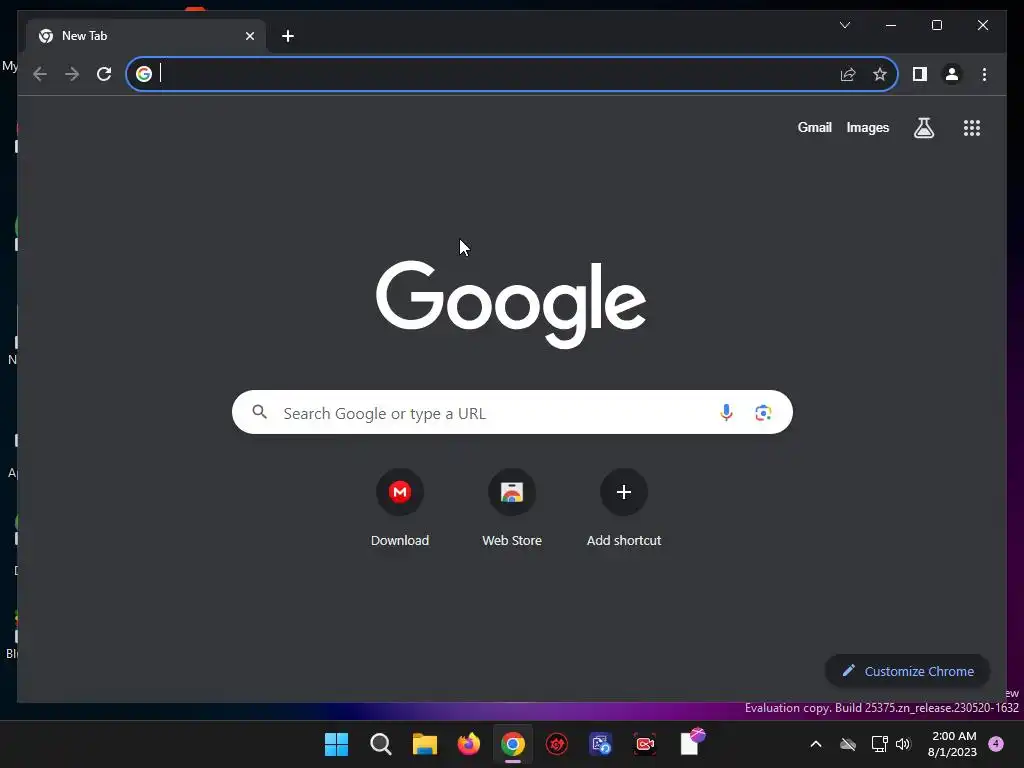1024x768 pixels.
Task: Open the Chrome side panel
Action: pos(920,74)
